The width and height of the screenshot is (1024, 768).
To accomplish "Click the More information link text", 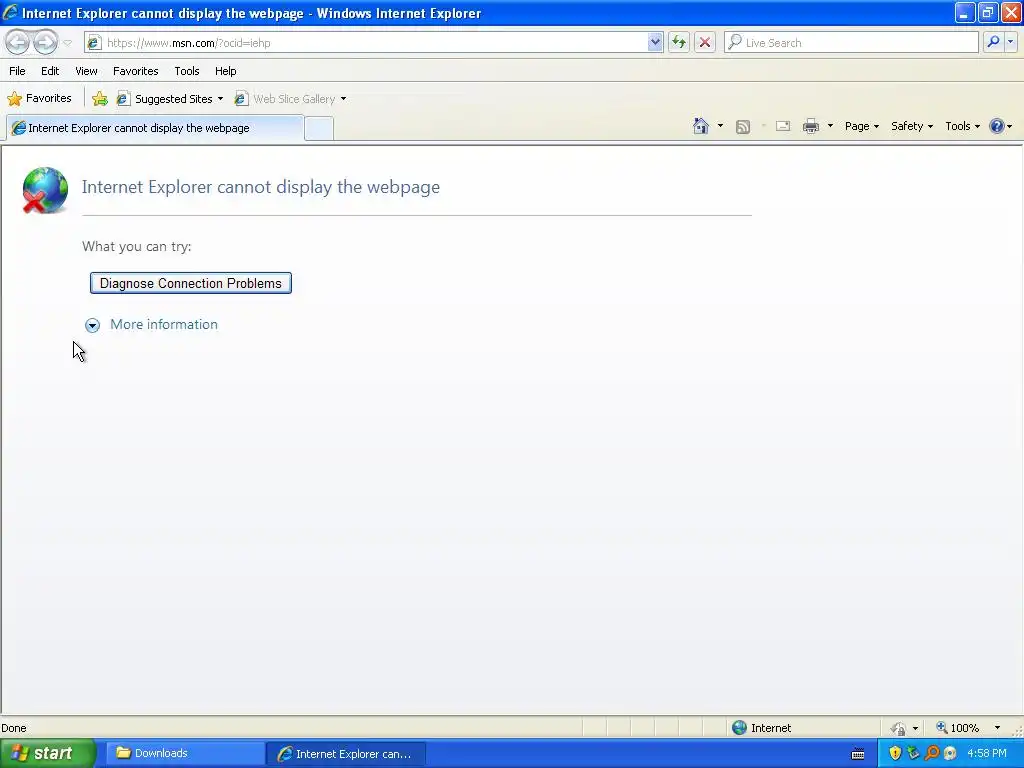I will pyautogui.click(x=164, y=325).
